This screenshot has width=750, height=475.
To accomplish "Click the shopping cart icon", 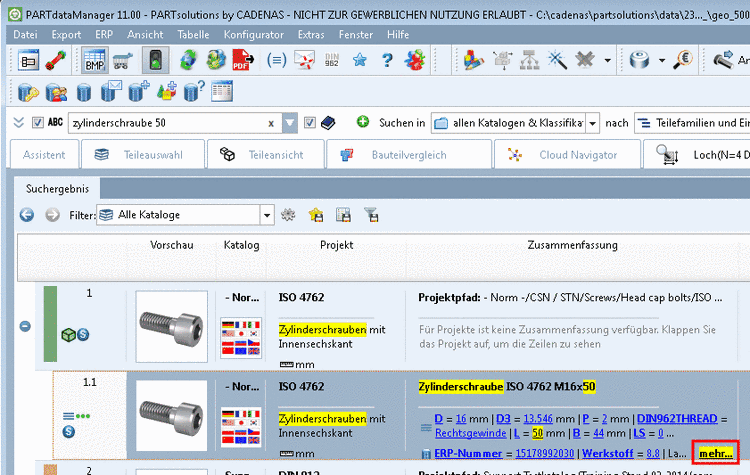I will (x=122, y=61).
